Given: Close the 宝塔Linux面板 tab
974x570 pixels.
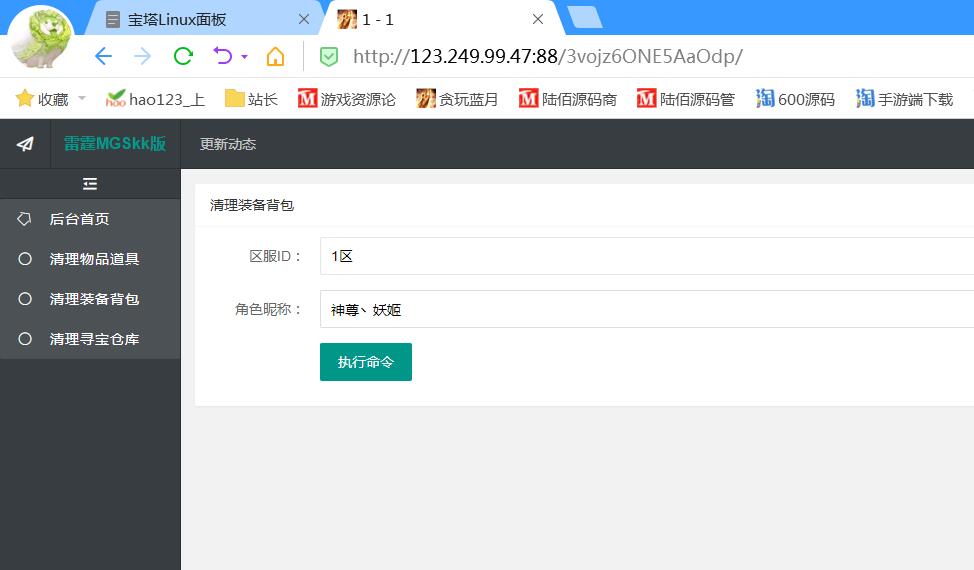Looking at the screenshot, I should pyautogui.click(x=304, y=19).
